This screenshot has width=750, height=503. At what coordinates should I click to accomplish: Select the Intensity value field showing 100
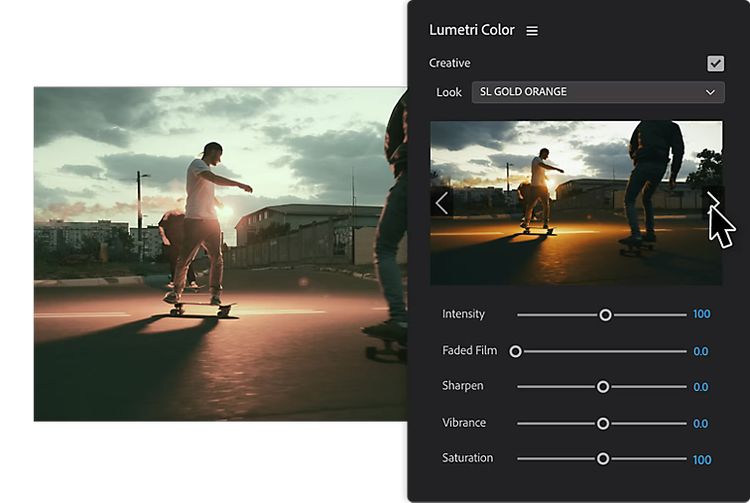[x=701, y=314]
